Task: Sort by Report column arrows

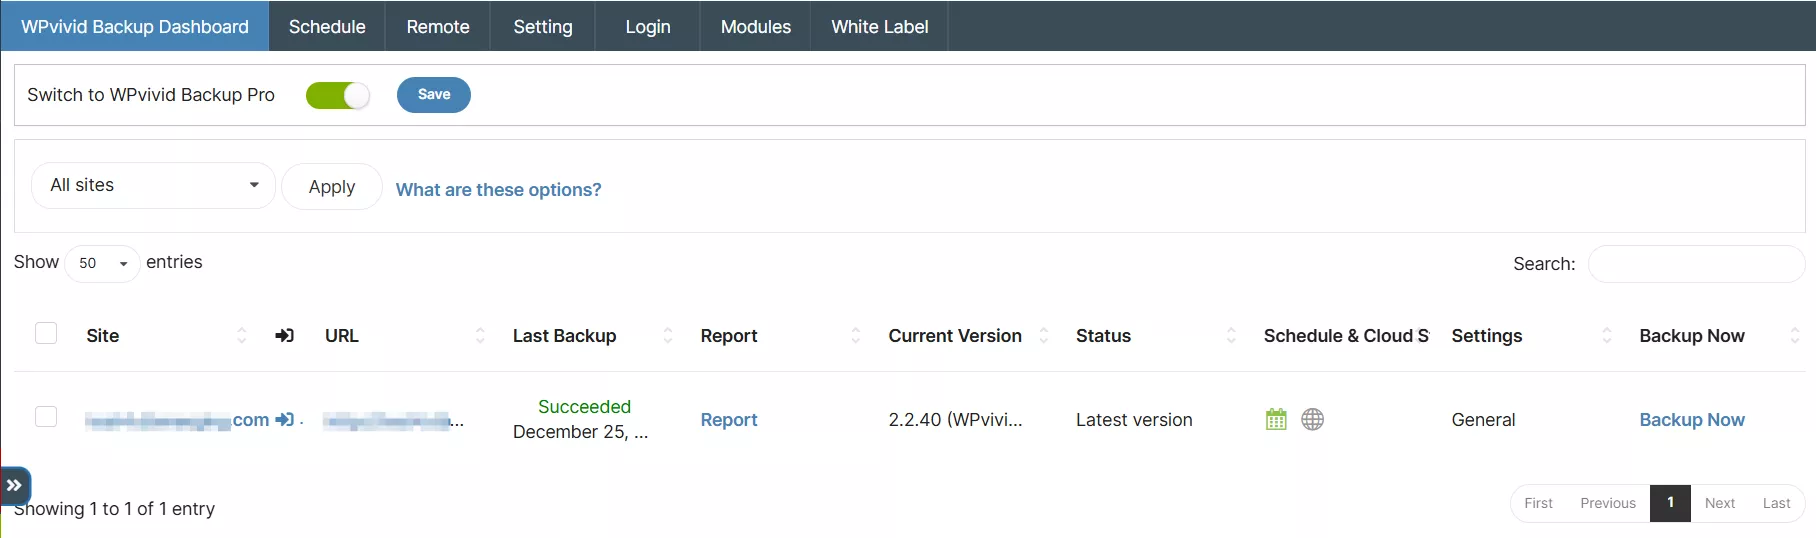Action: (x=856, y=336)
